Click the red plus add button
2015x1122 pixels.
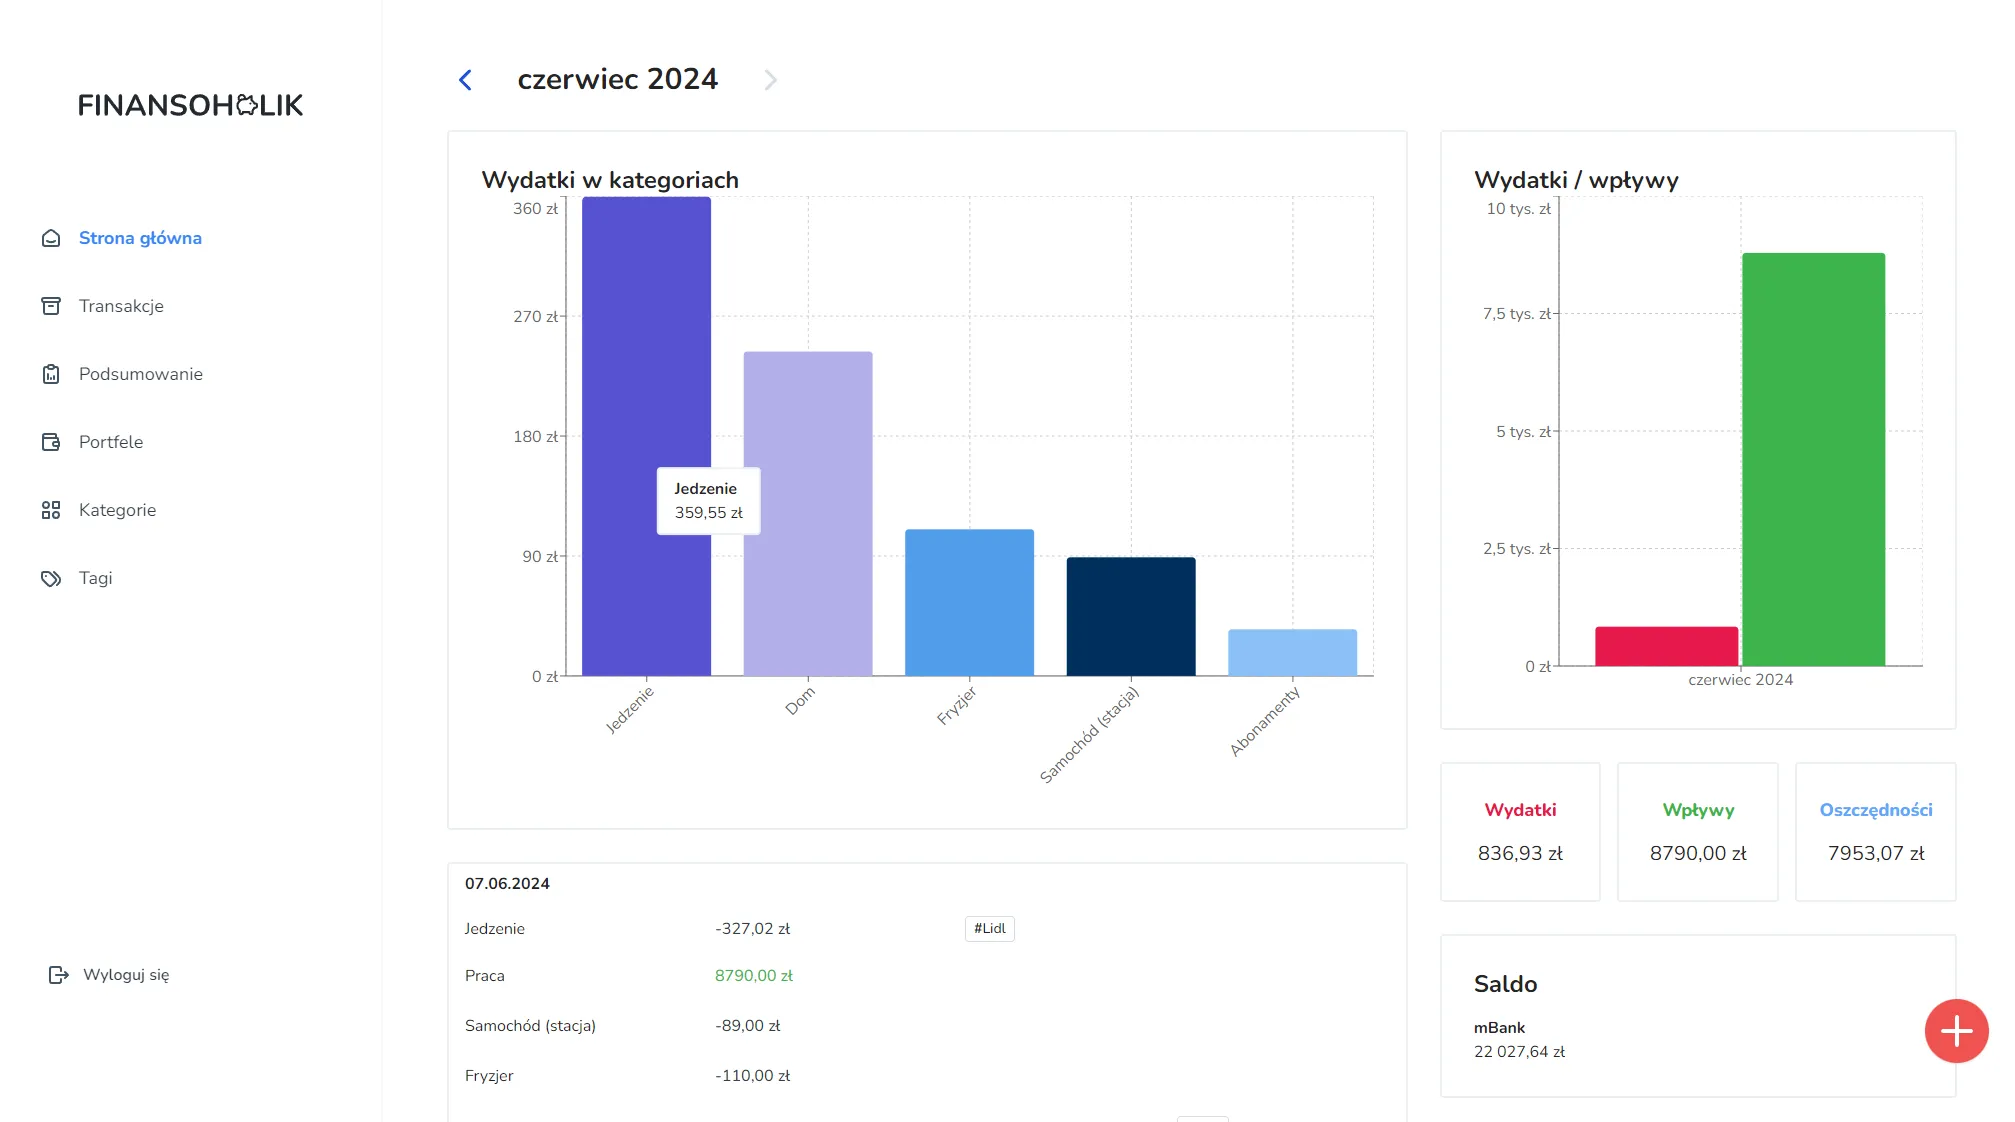pyautogui.click(x=1956, y=1031)
